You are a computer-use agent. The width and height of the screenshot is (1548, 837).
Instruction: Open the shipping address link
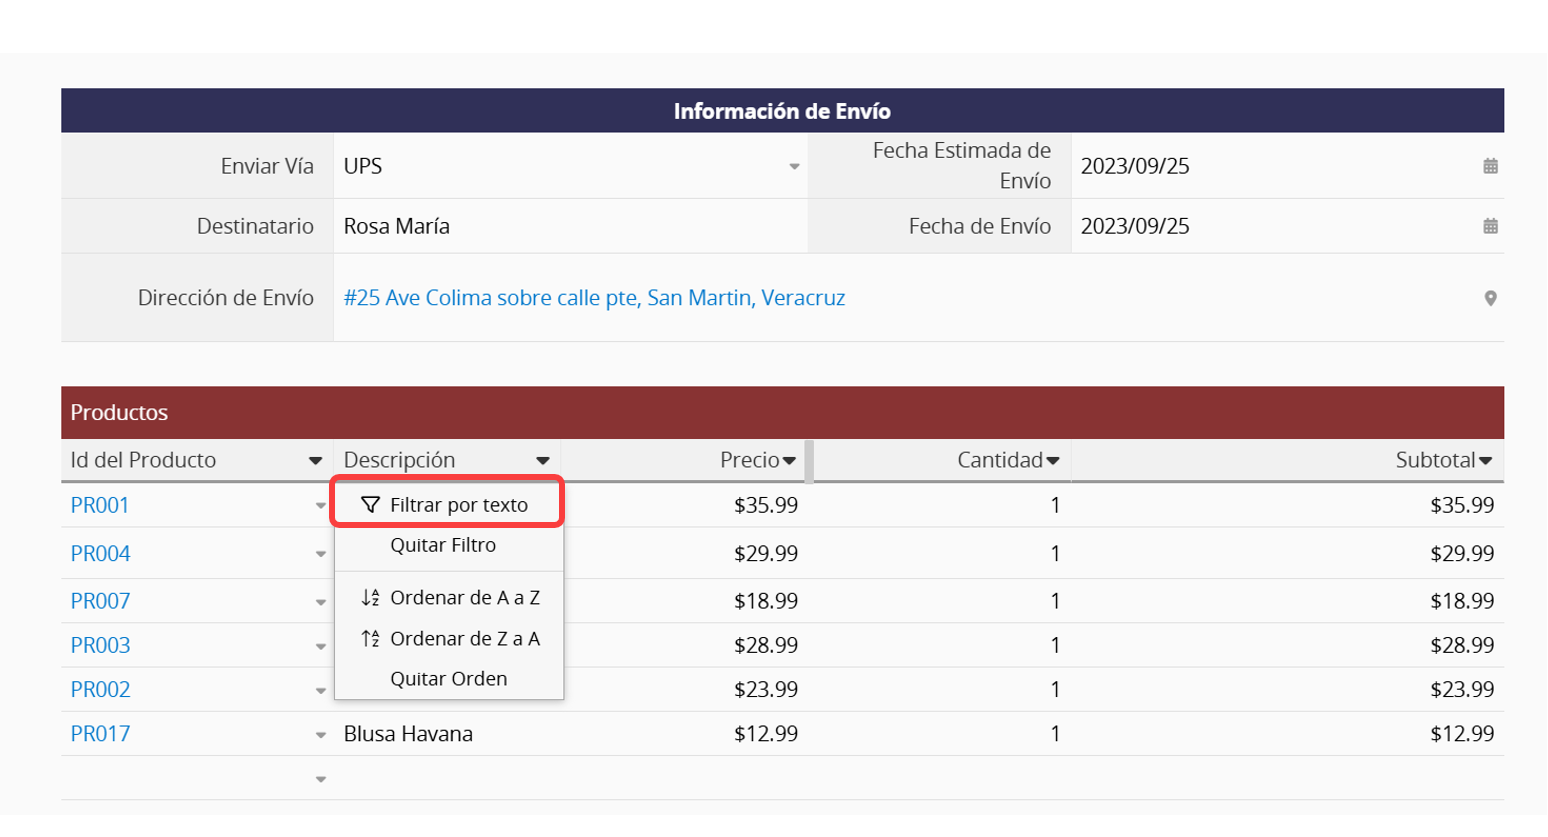click(594, 298)
